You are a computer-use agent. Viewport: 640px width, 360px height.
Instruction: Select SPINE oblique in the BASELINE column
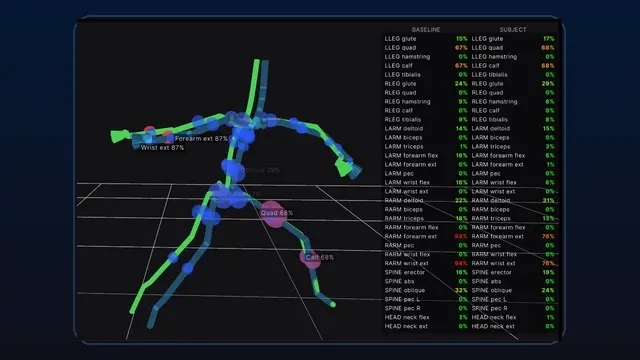point(426,290)
